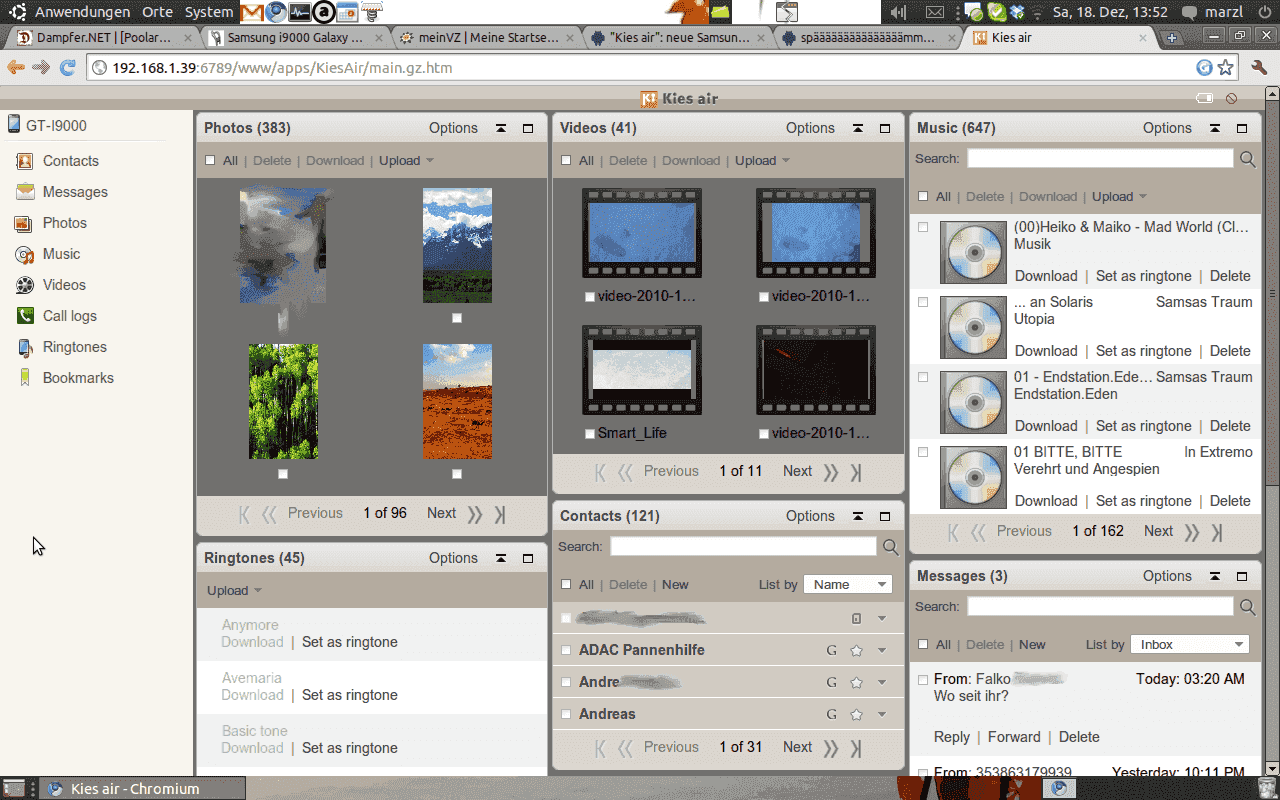Click the Messages search magnifier icon

pos(1248,607)
